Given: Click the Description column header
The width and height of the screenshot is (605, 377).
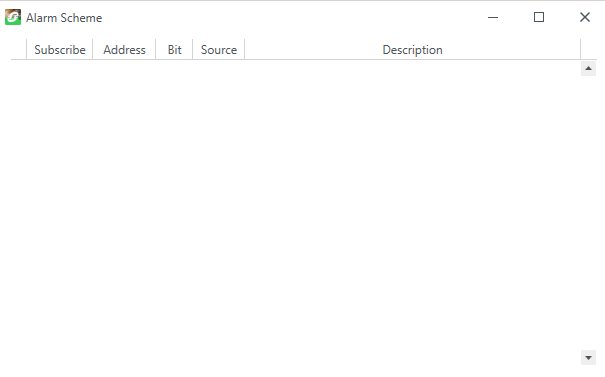Looking at the screenshot, I should point(412,50).
